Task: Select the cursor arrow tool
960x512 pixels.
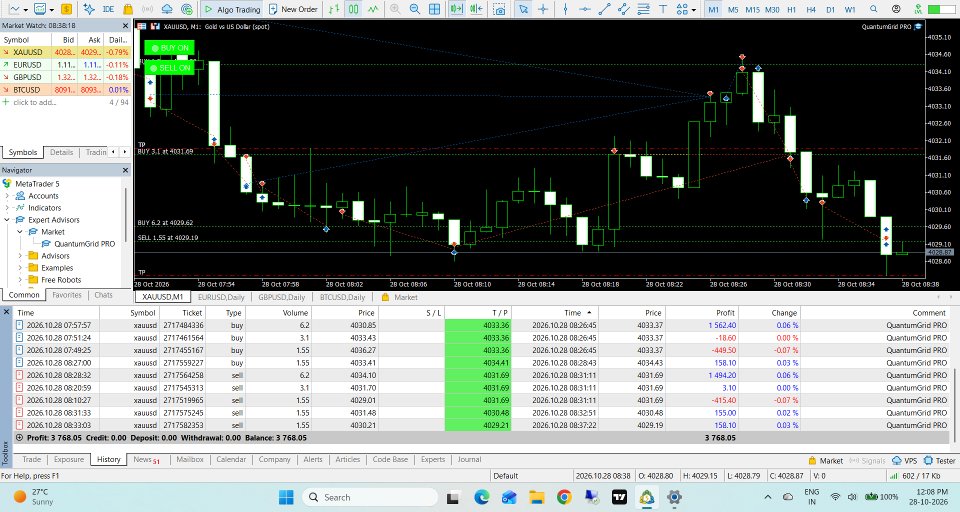Action: (523, 9)
